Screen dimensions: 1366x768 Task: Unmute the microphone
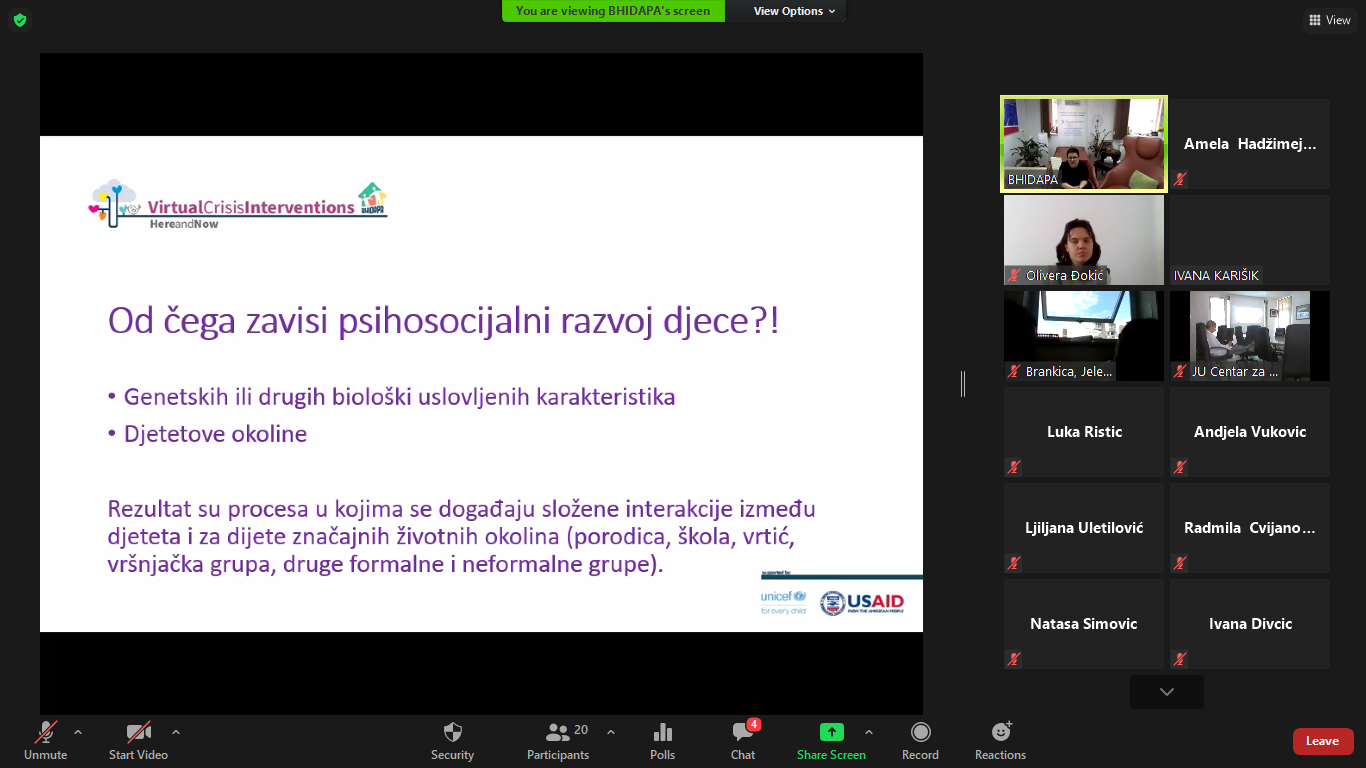click(46, 733)
